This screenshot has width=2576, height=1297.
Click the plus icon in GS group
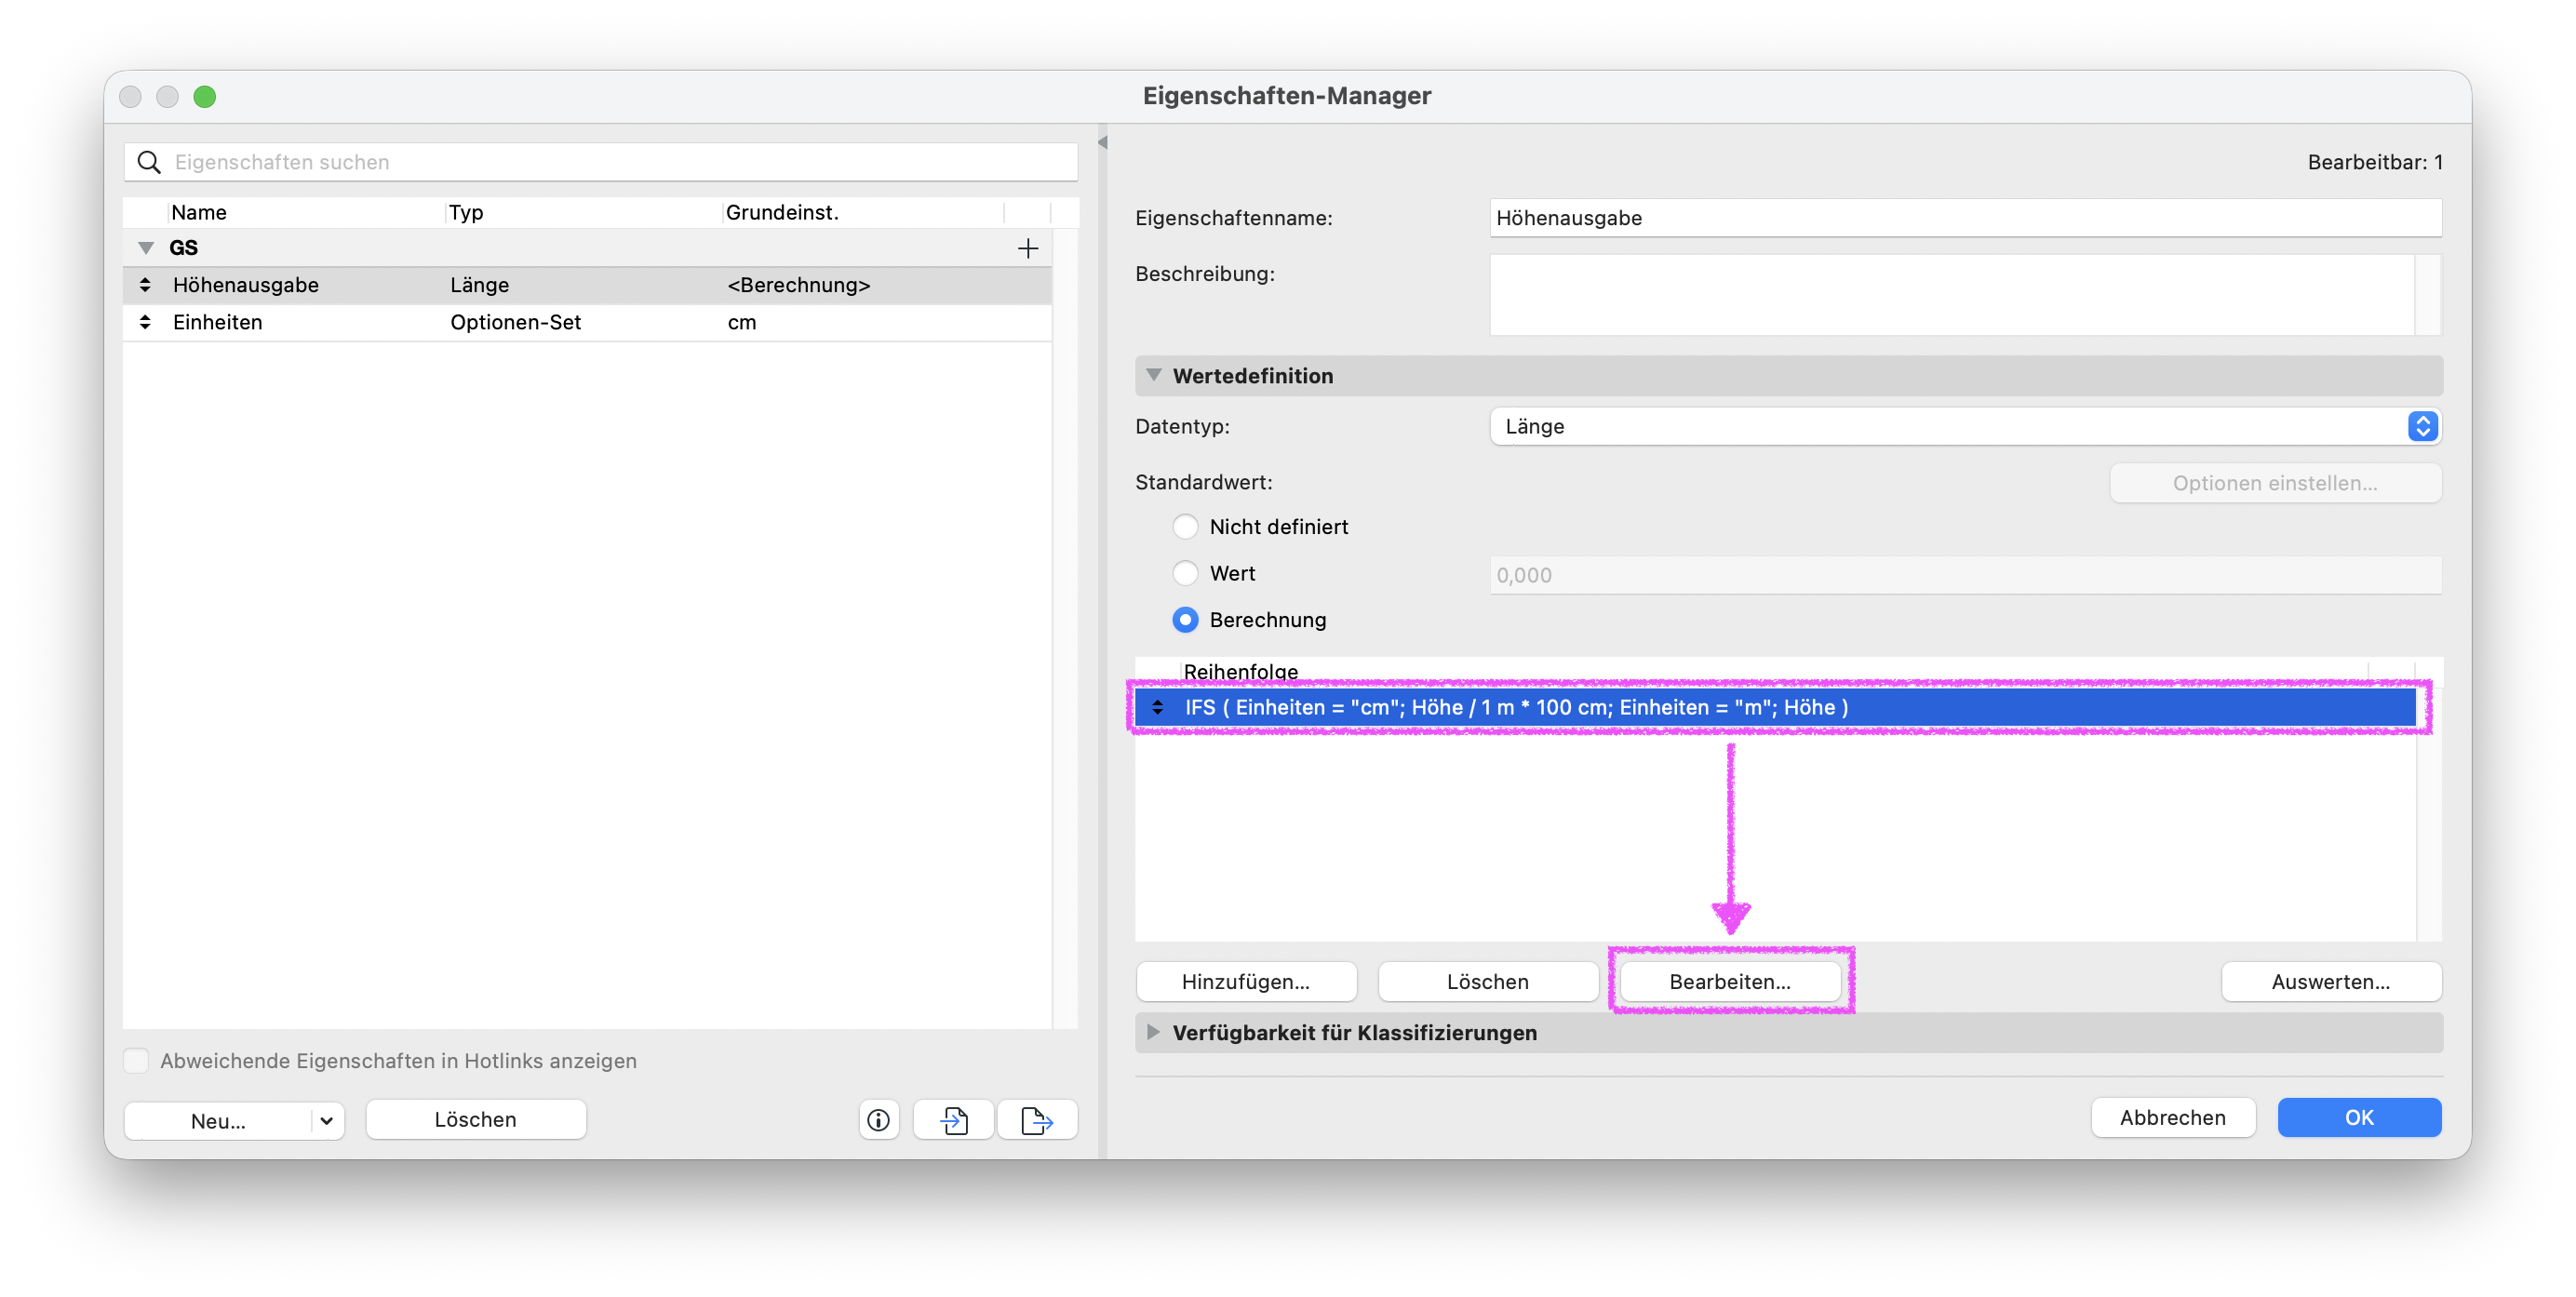1027,248
